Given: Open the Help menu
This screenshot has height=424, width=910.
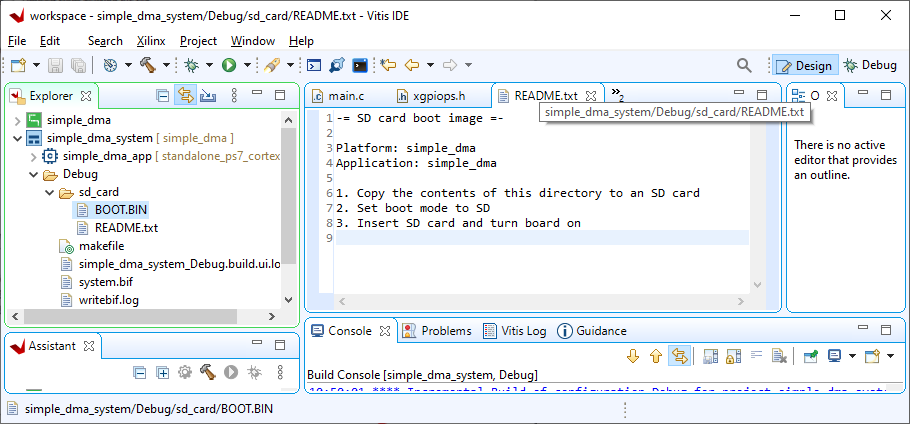Looking at the screenshot, I should coord(301,41).
